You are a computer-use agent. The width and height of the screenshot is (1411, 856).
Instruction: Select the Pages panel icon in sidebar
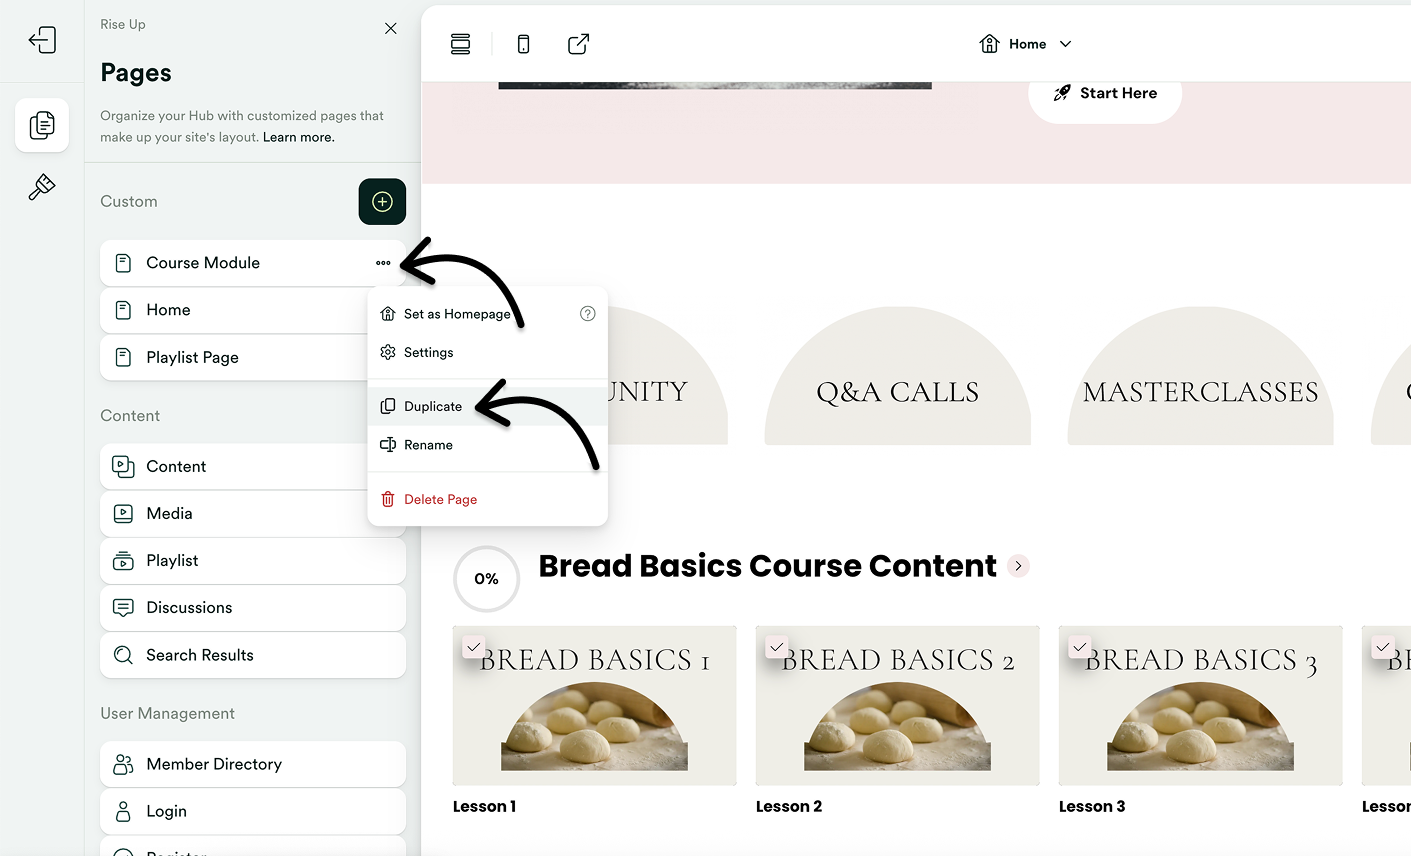point(42,124)
